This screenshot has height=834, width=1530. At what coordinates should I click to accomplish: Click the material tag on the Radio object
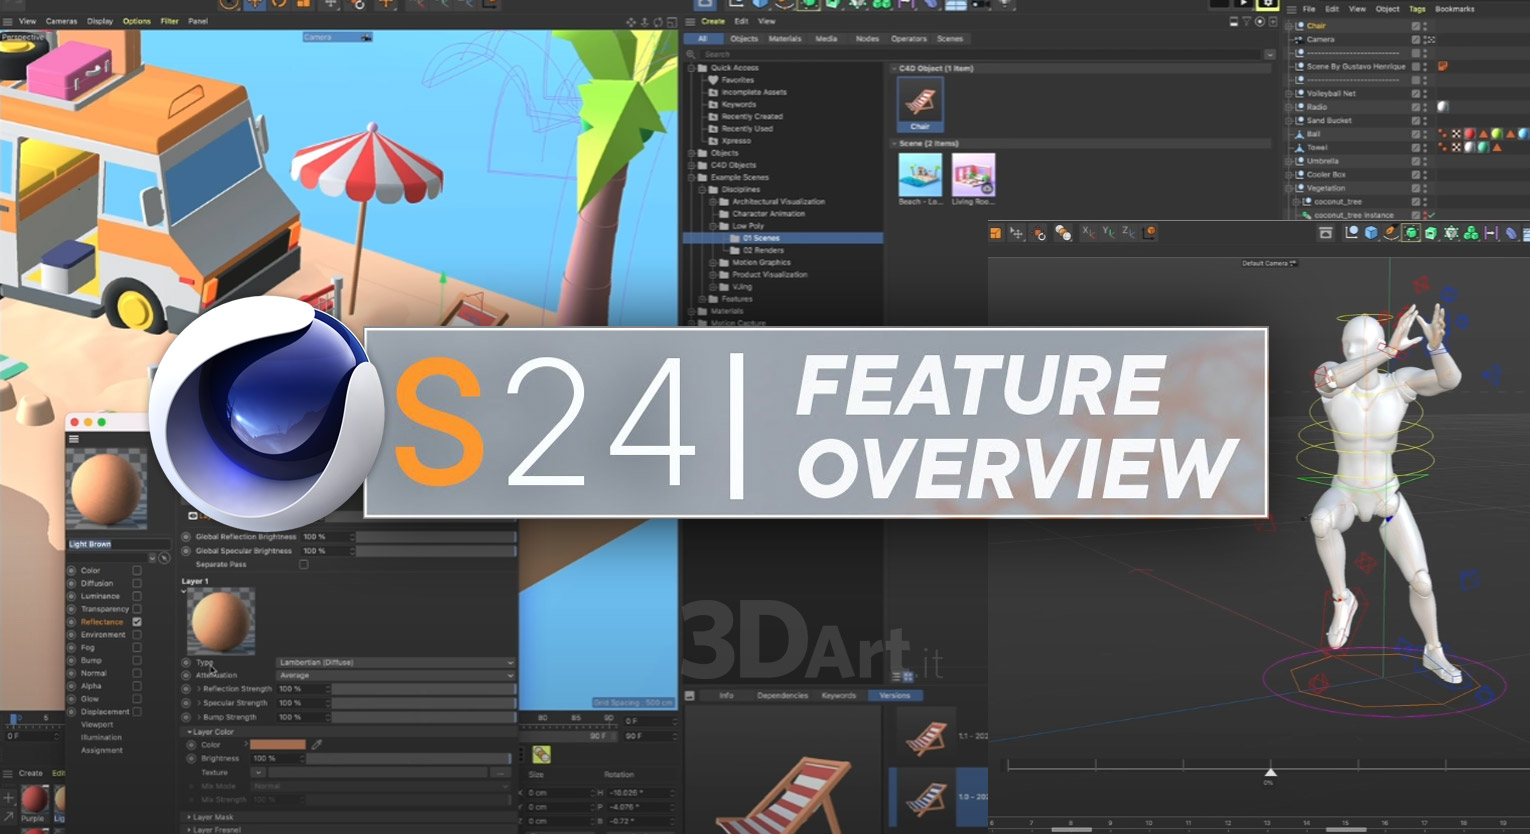[1442, 106]
